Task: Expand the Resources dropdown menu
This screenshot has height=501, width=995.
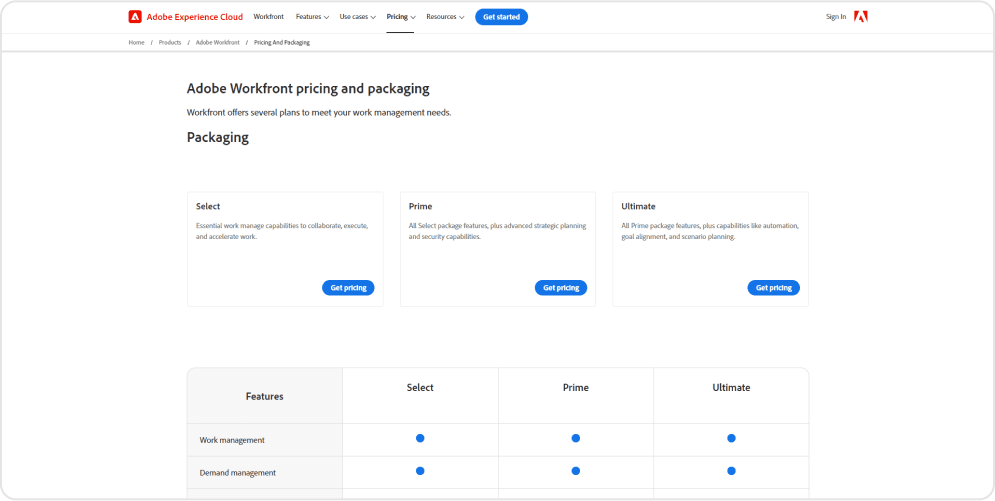Action: click(445, 17)
